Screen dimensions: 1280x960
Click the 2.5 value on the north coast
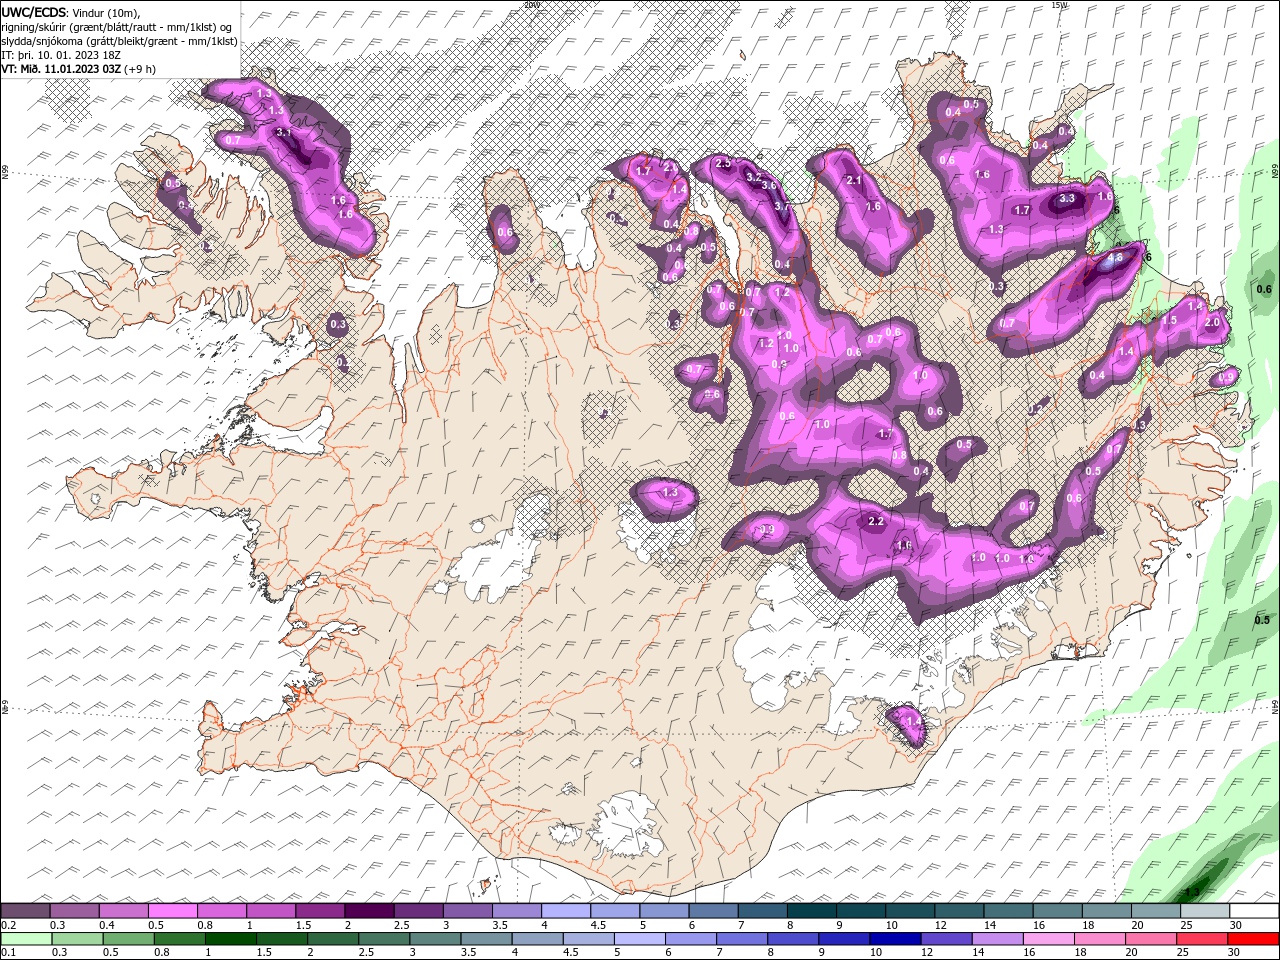[x=724, y=162]
